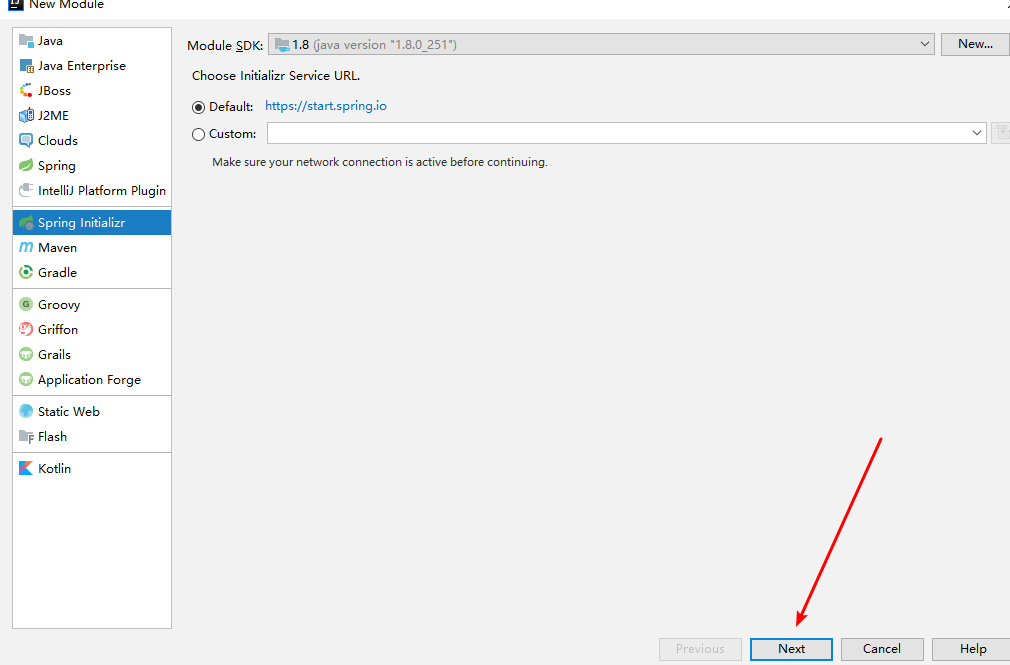Click the New... SDK button

point(975,44)
